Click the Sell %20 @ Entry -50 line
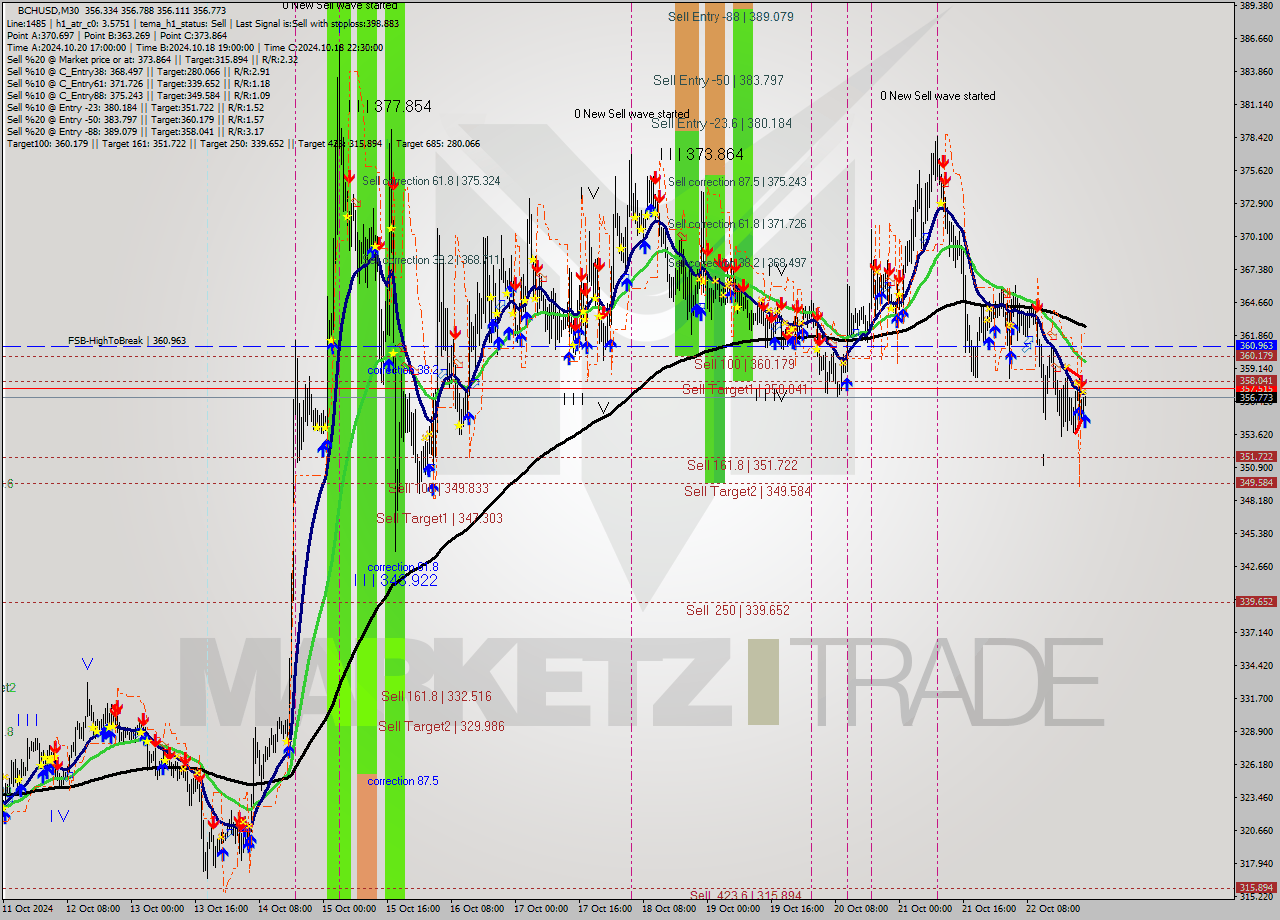 click(135, 119)
